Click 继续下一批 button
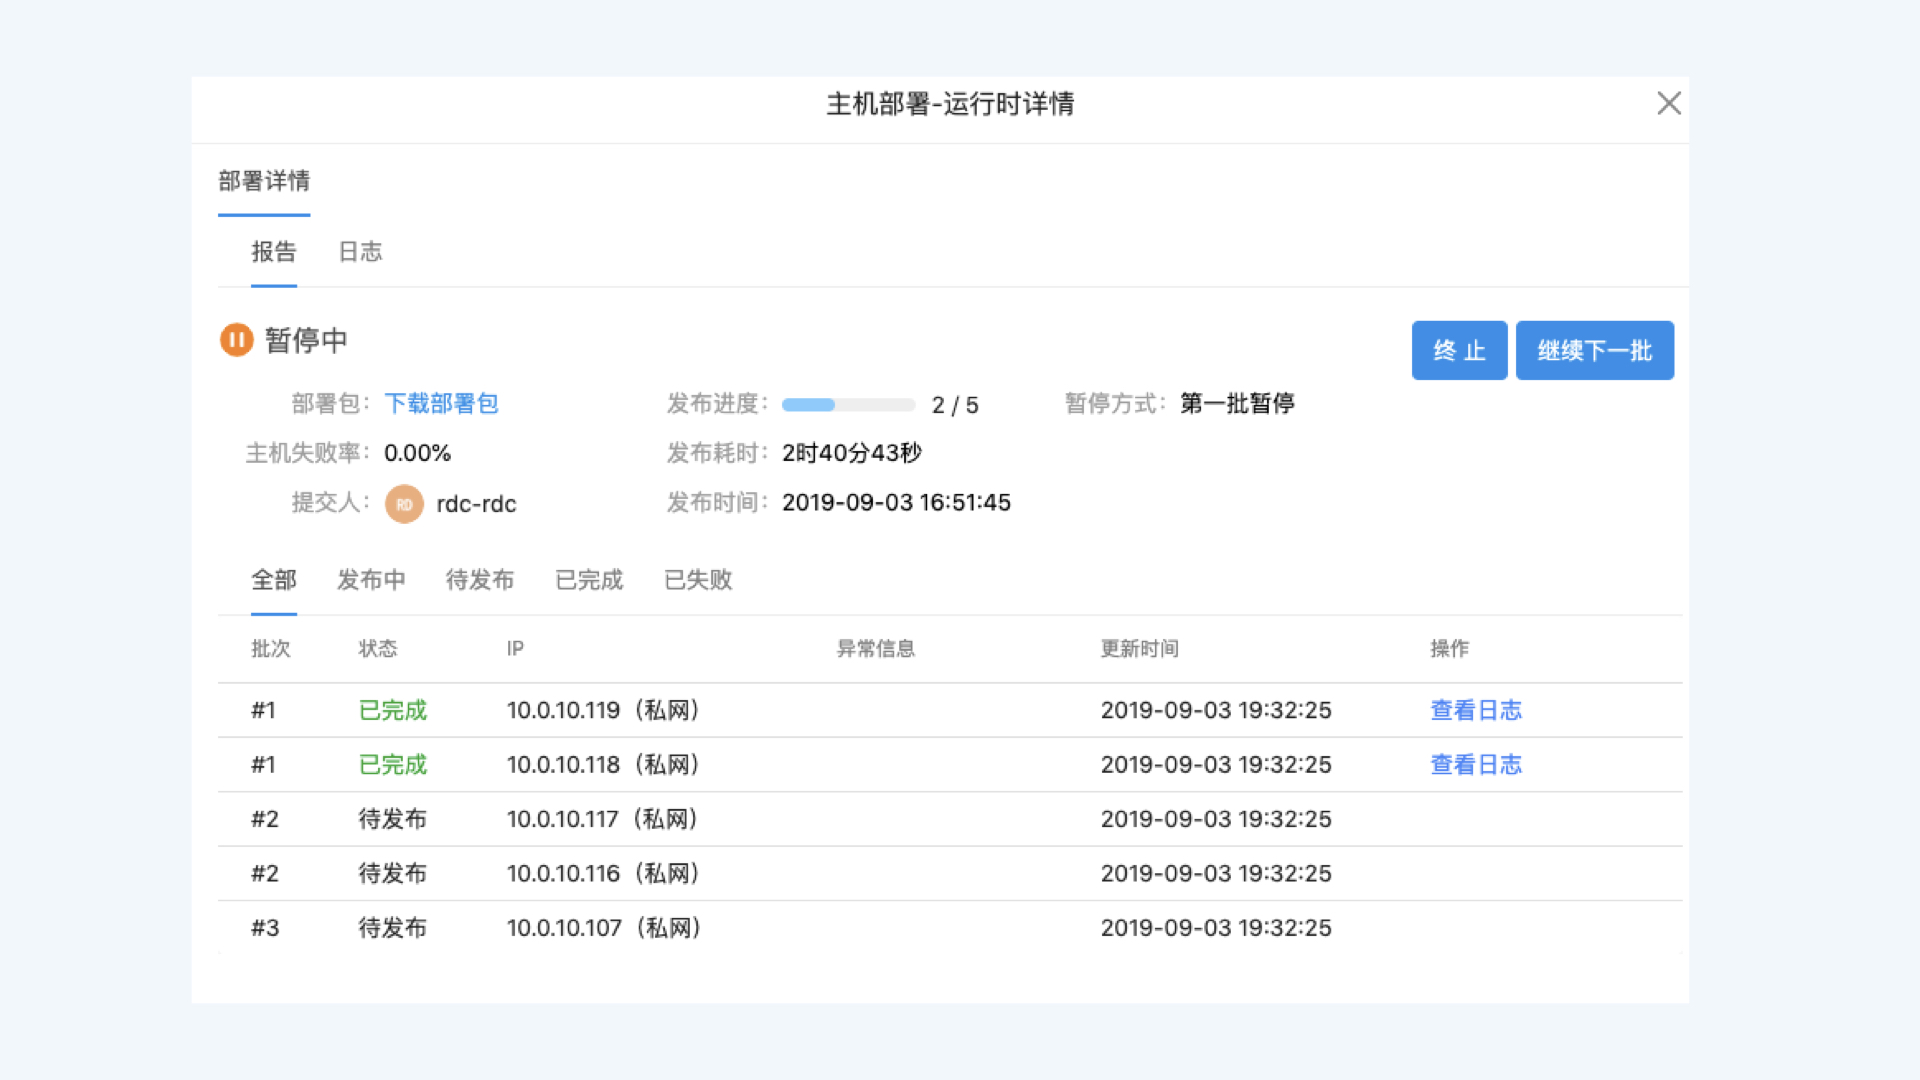Image resolution: width=1920 pixels, height=1080 pixels. point(1595,351)
